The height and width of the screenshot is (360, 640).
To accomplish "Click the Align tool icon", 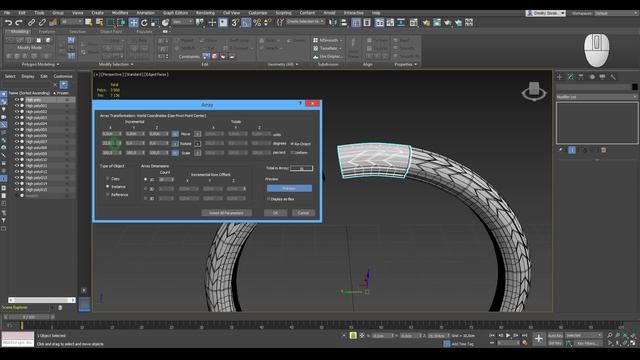I will tap(344, 23).
